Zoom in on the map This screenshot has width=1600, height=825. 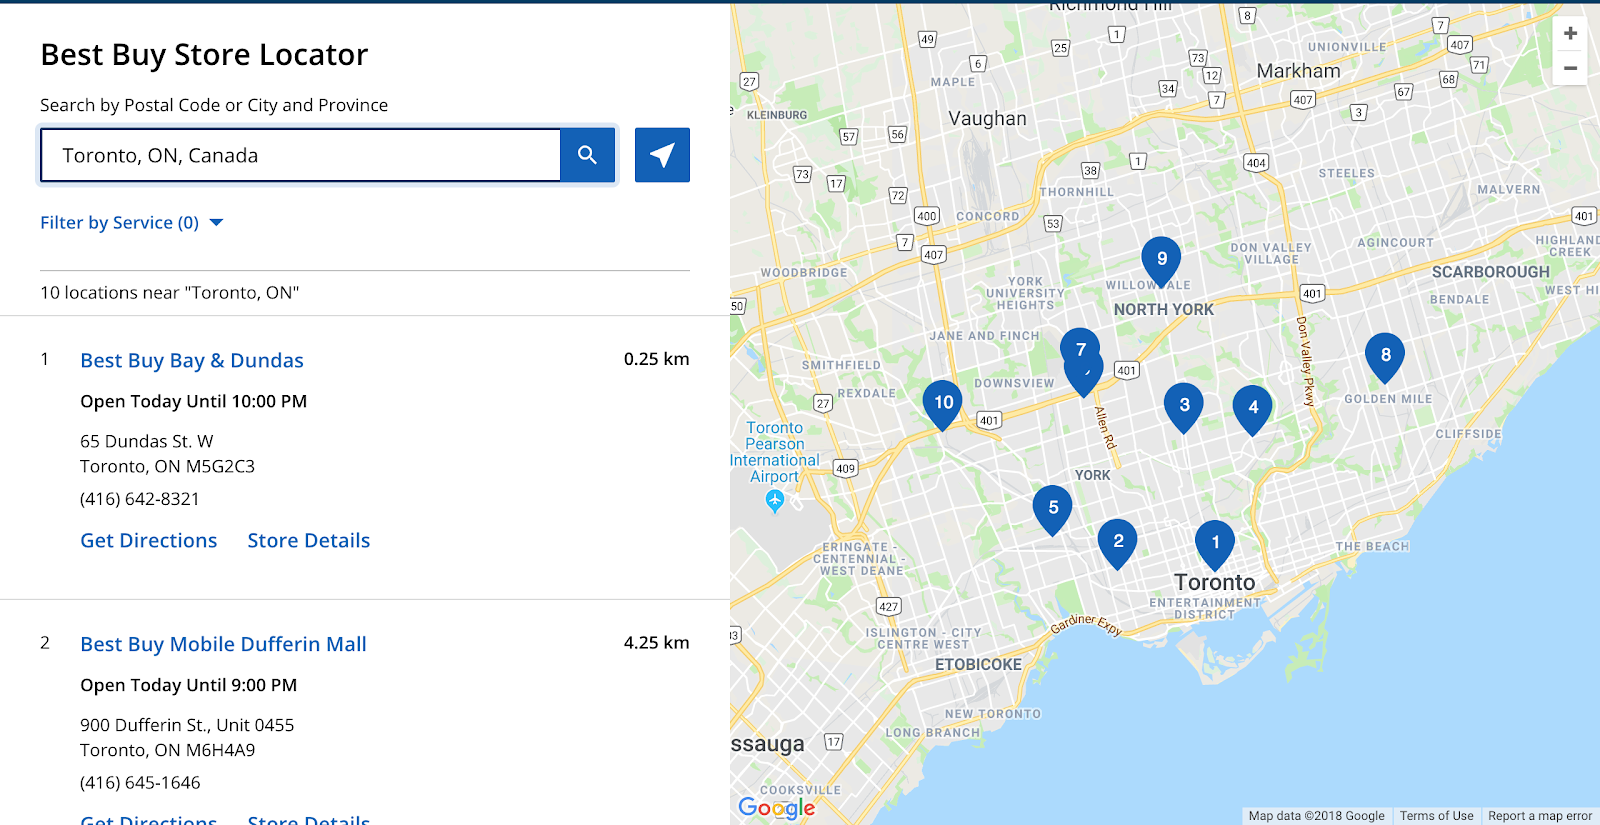(1570, 33)
